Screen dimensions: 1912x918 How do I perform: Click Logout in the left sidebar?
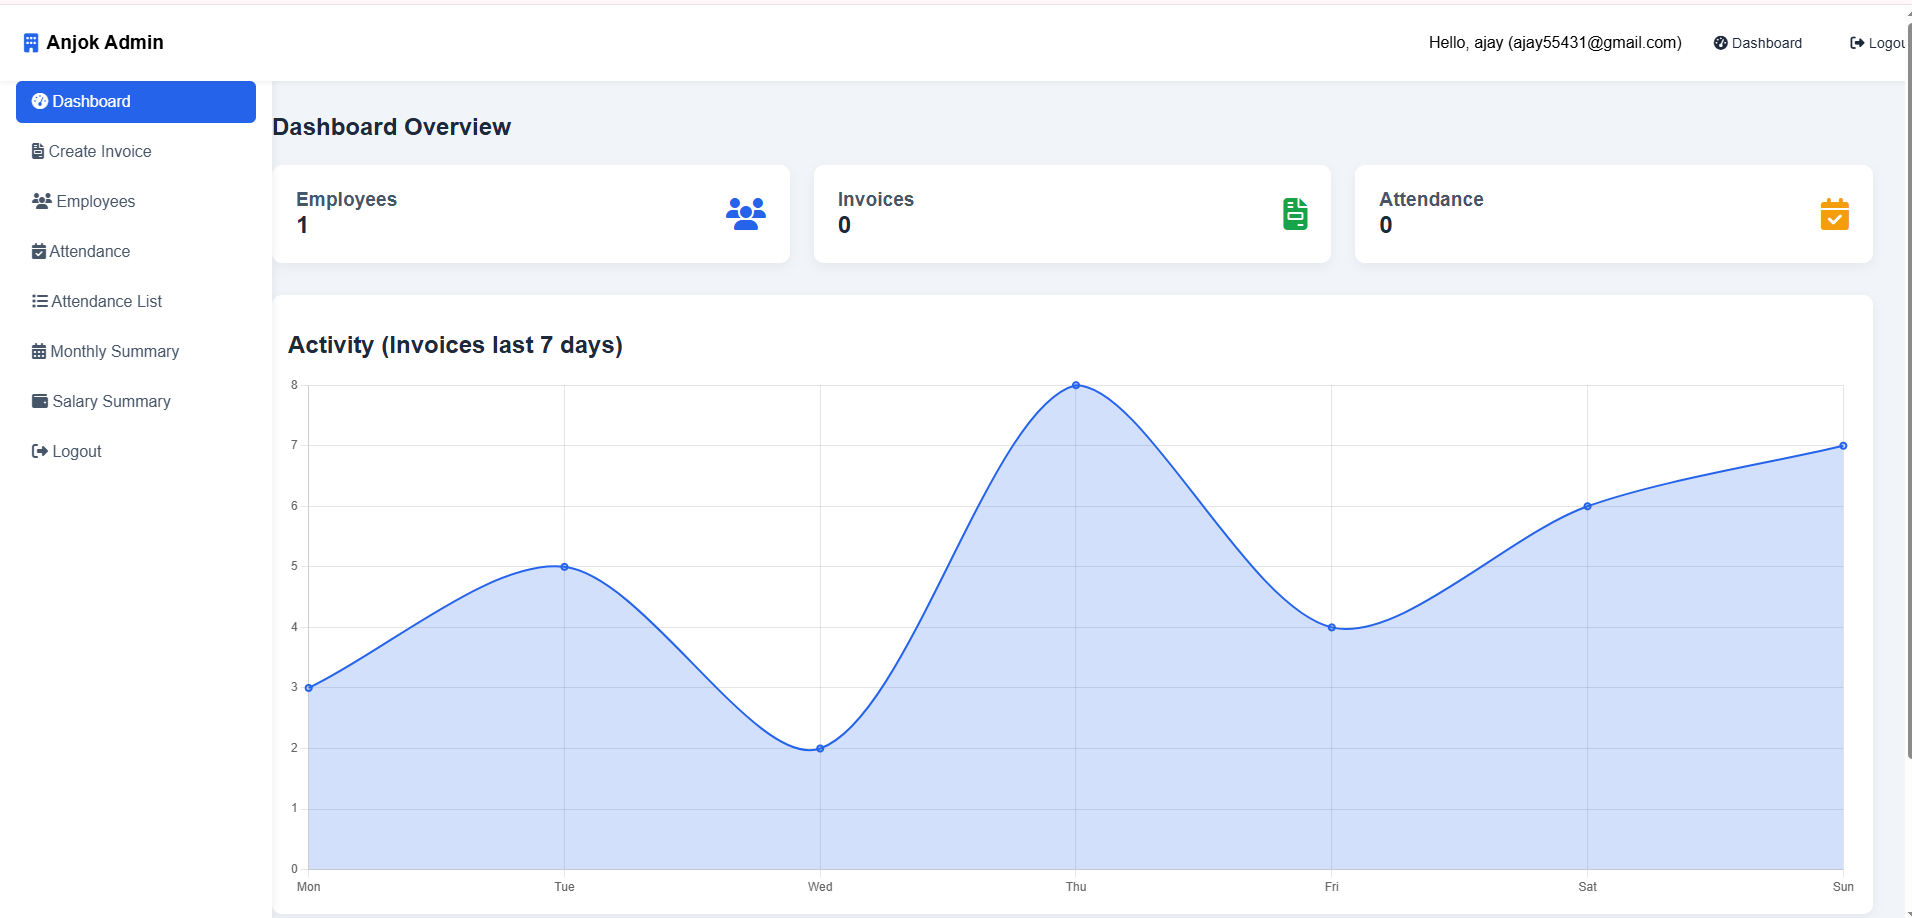pos(76,452)
